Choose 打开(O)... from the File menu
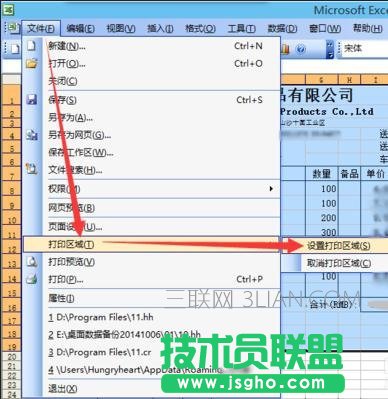 pos(151,63)
